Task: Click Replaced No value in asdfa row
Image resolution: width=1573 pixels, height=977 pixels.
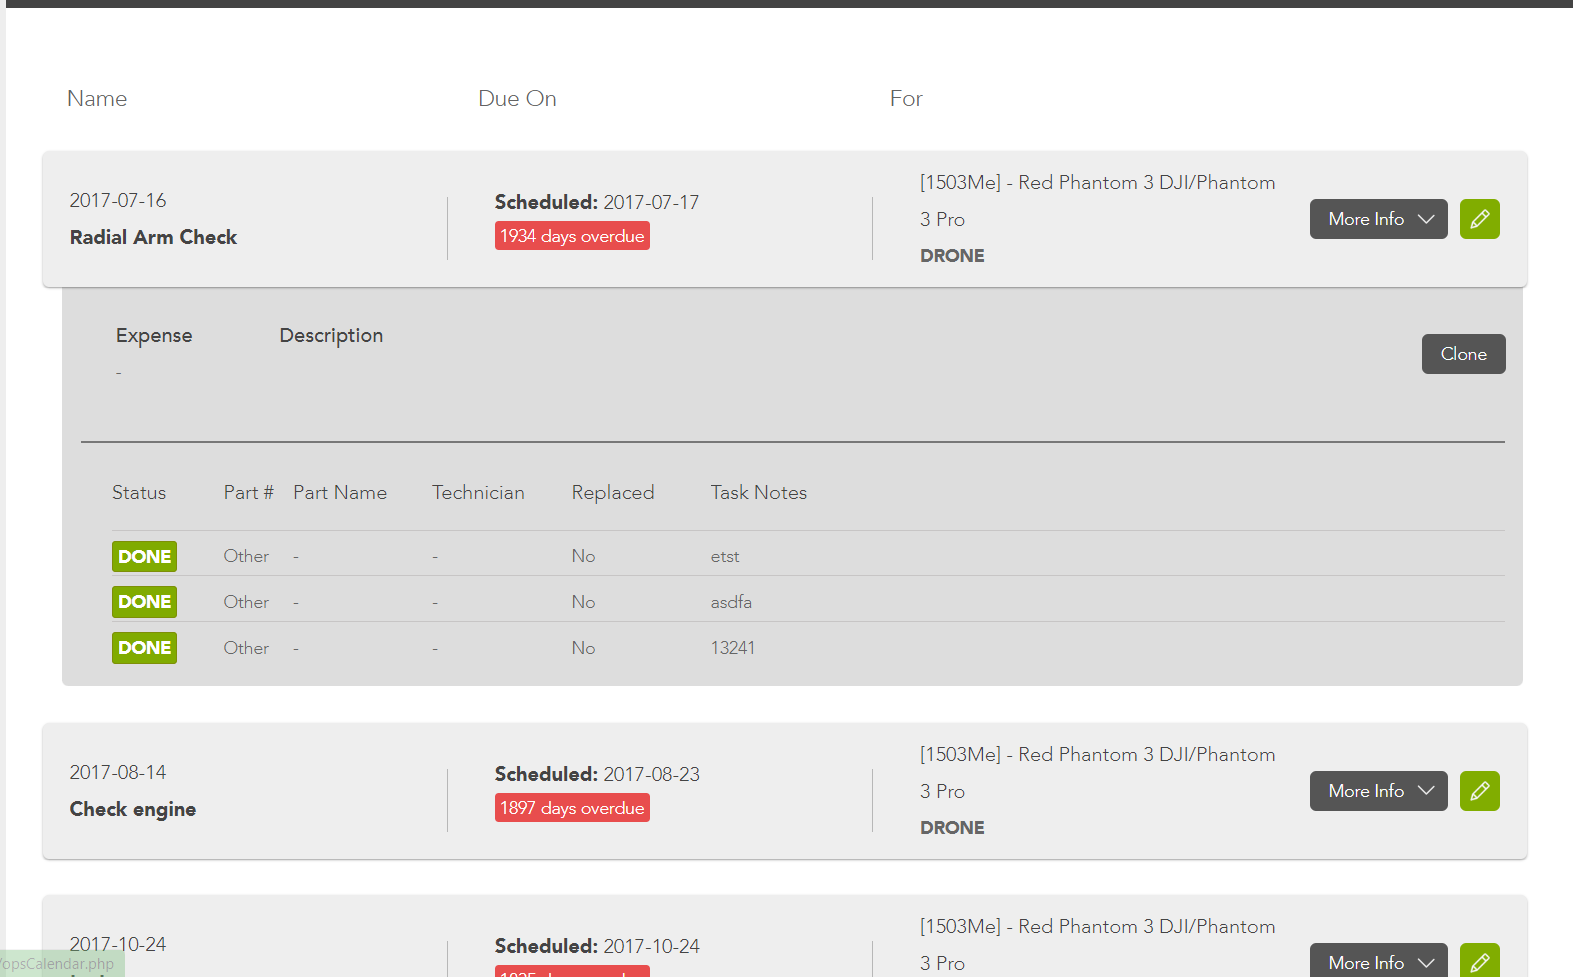Action: click(x=583, y=602)
